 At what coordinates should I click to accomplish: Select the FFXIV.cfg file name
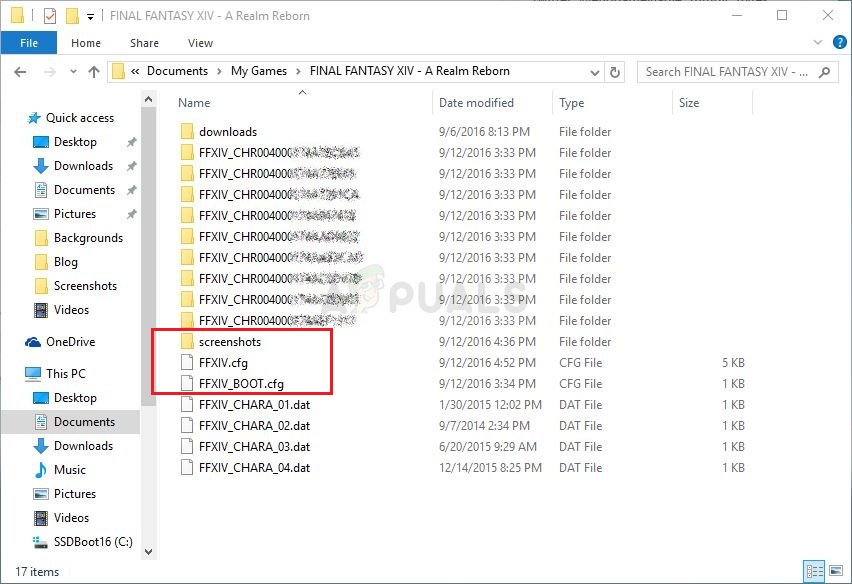[223, 363]
